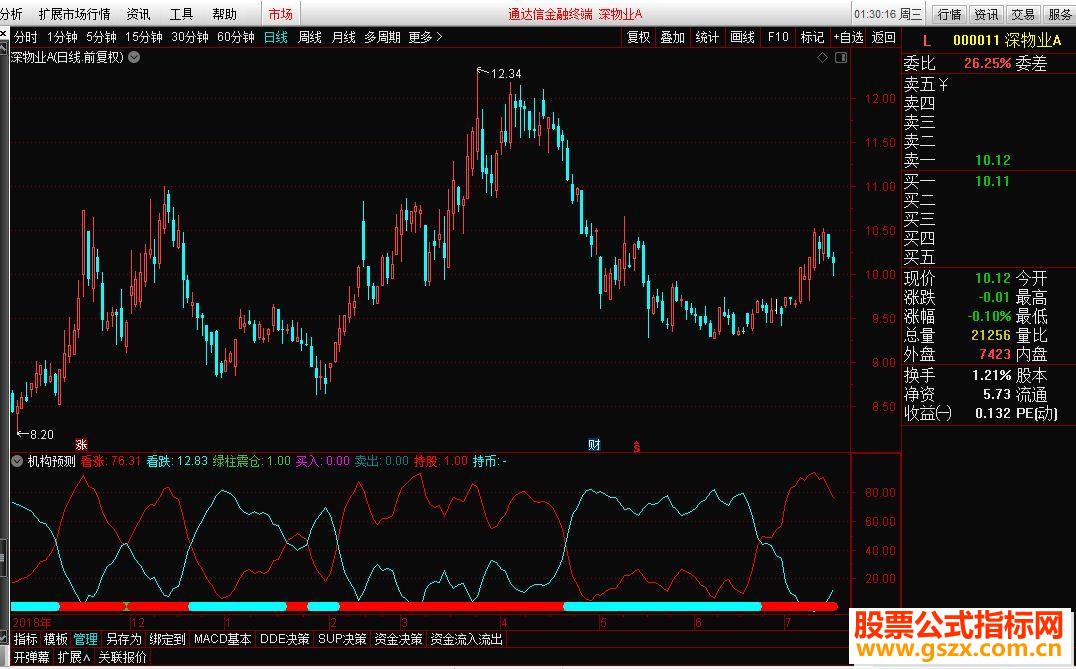Open the 扩展市场行情 menu
Screen dimensions: 1076x669
74,14
